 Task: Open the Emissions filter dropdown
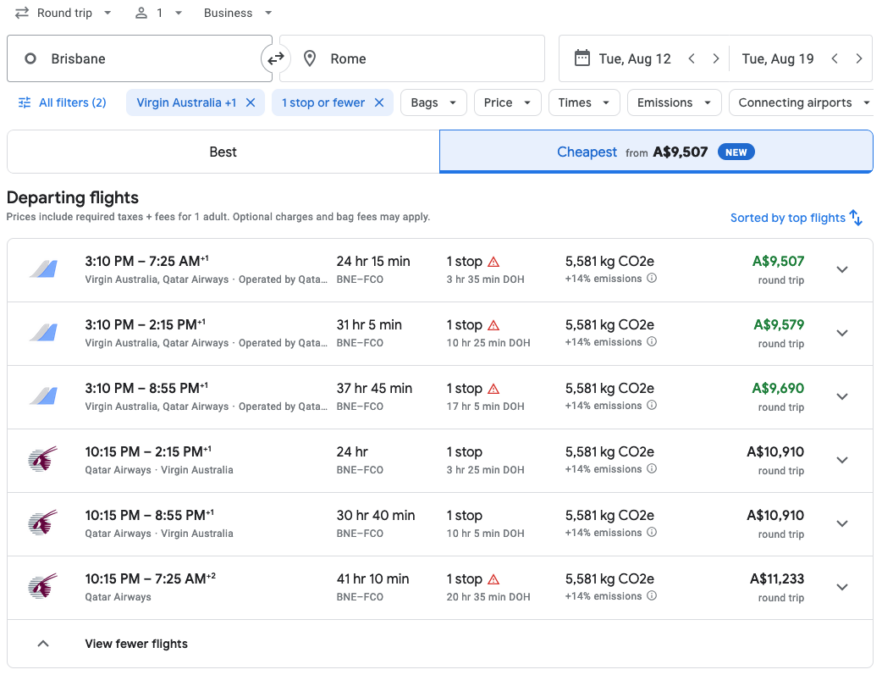(x=674, y=102)
